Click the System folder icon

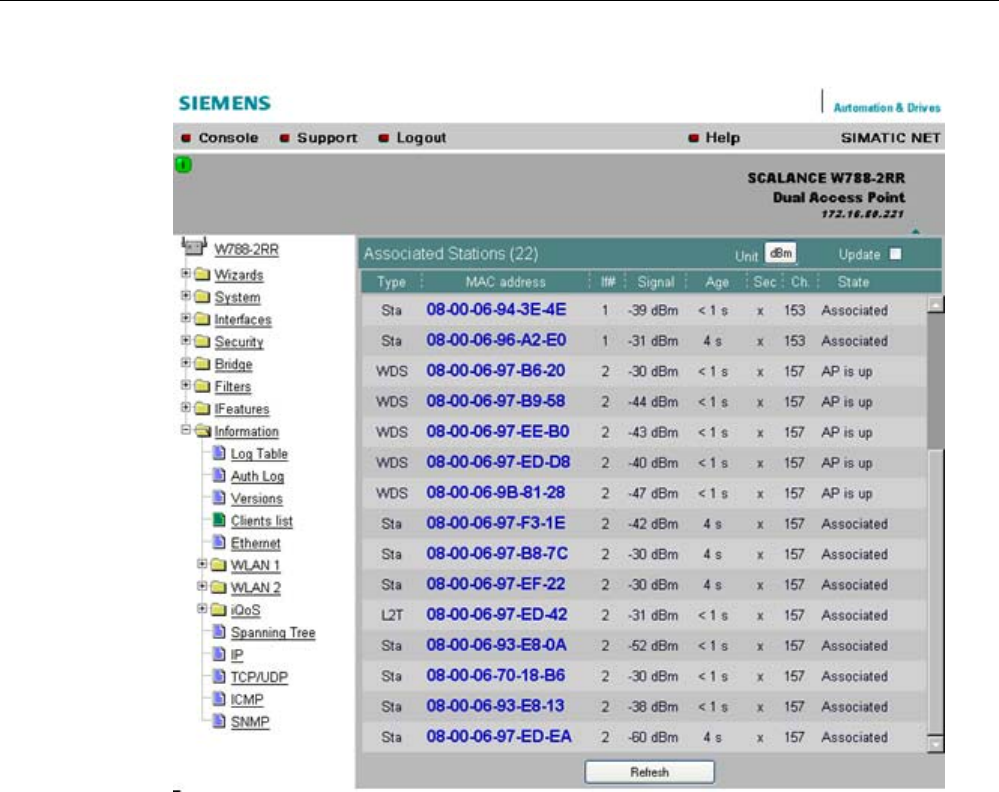pos(203,296)
